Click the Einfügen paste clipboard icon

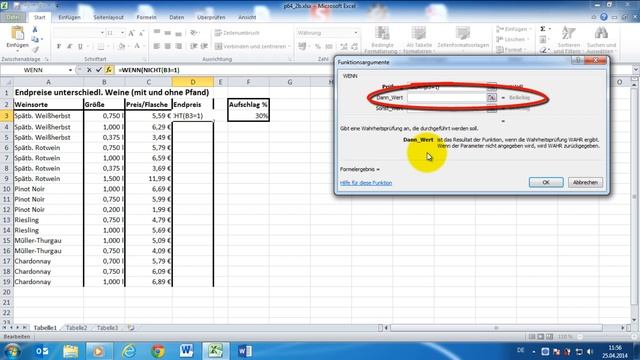[x=18, y=33]
